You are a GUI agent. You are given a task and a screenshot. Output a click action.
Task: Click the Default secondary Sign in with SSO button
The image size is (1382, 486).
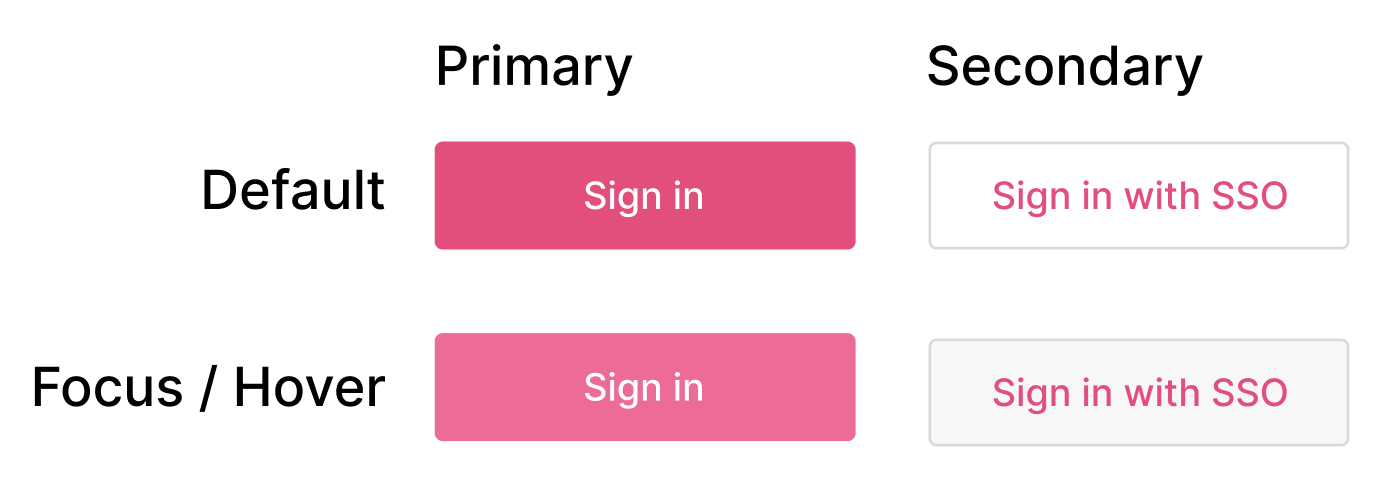(1138, 195)
